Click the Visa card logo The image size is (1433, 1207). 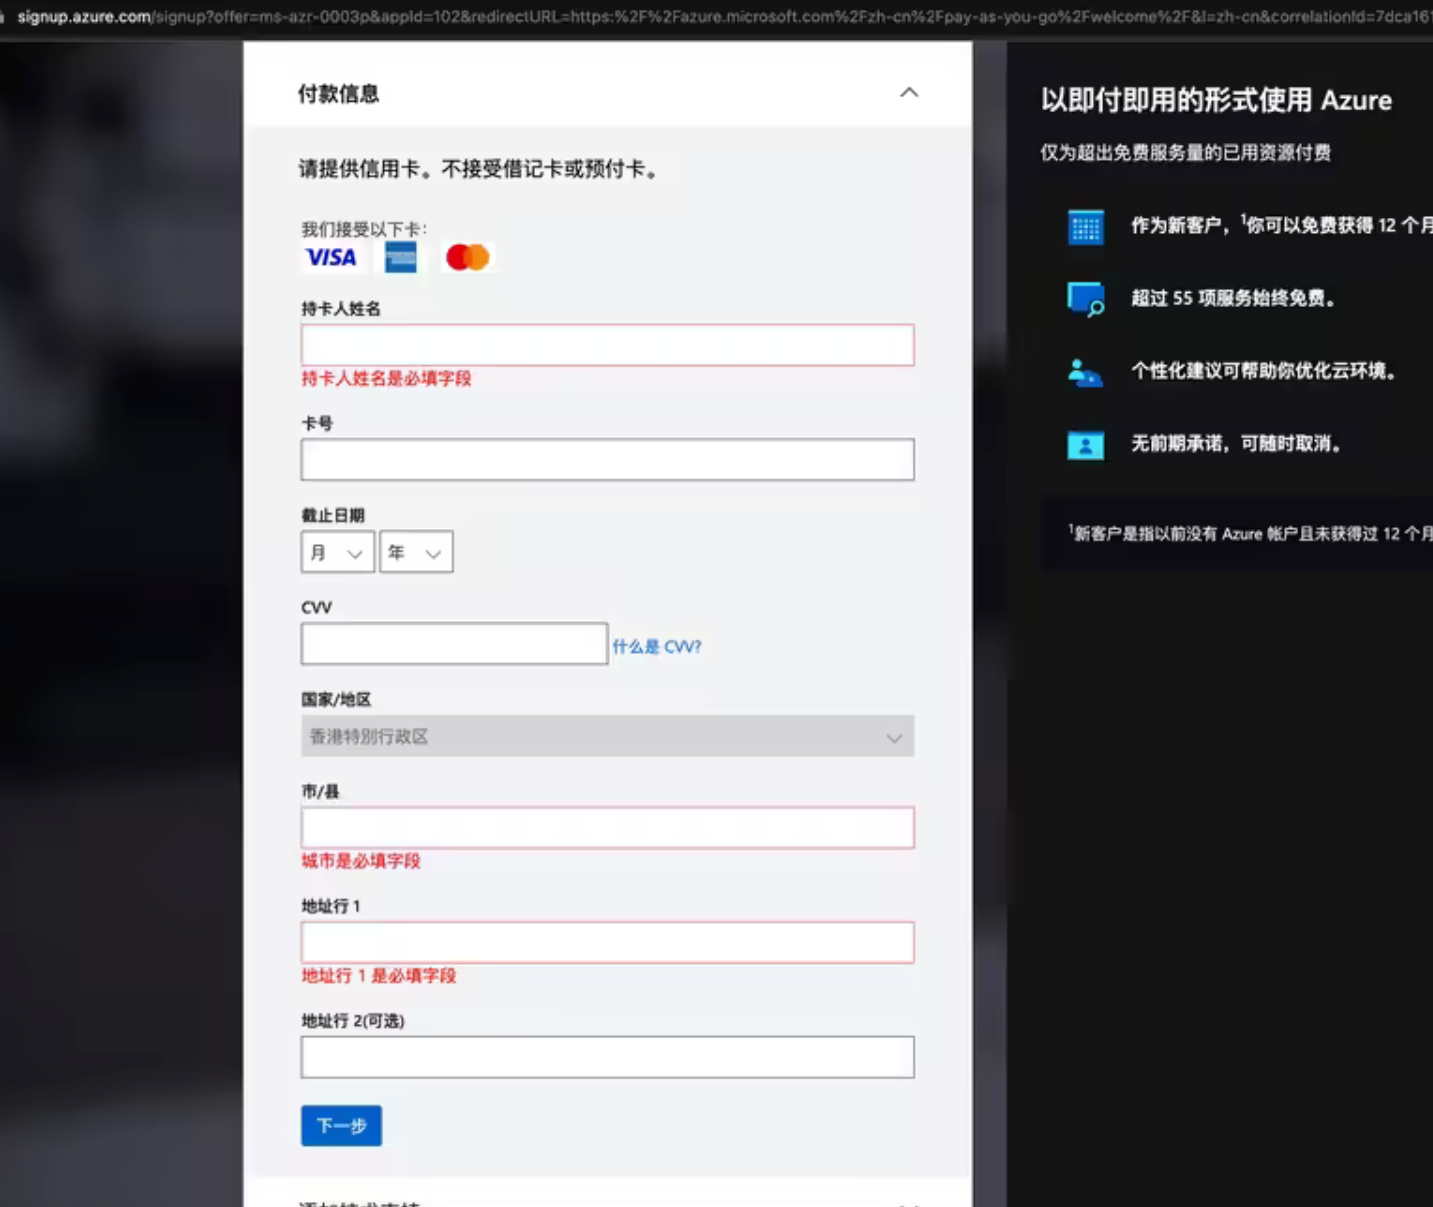[331, 258]
